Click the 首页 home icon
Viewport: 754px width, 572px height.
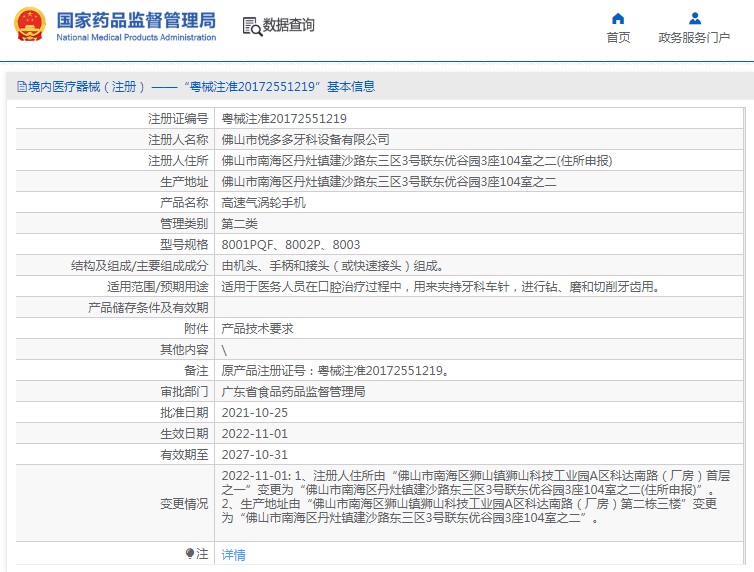pos(618,19)
